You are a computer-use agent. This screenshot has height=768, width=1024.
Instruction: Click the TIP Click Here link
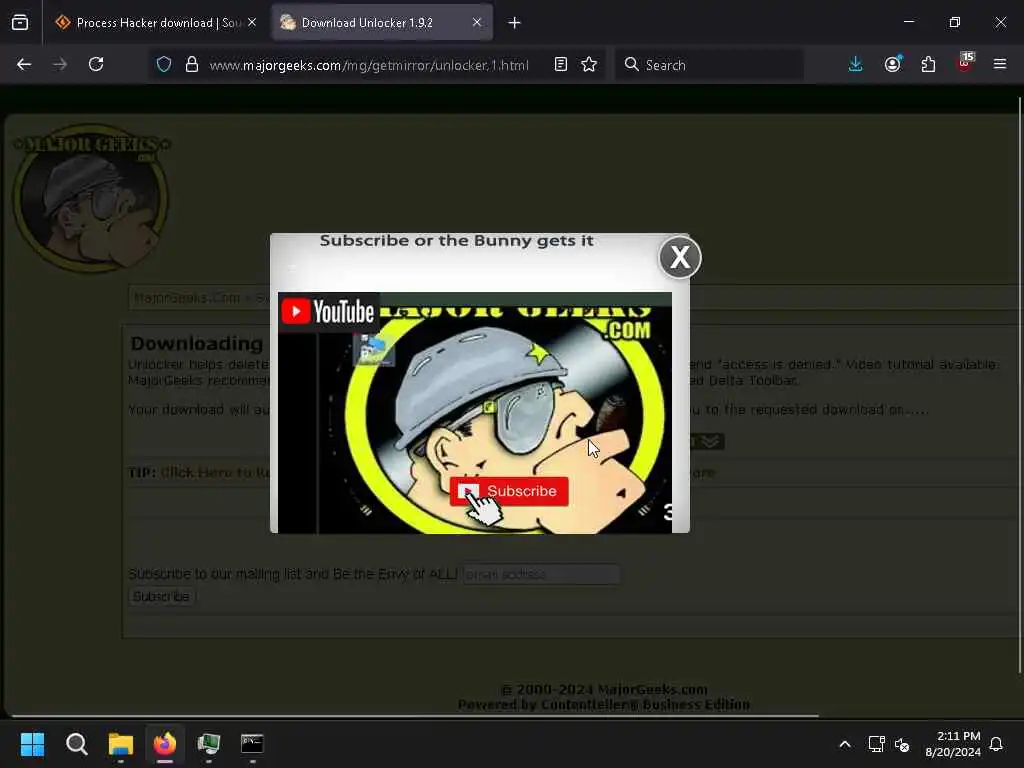tap(216, 473)
